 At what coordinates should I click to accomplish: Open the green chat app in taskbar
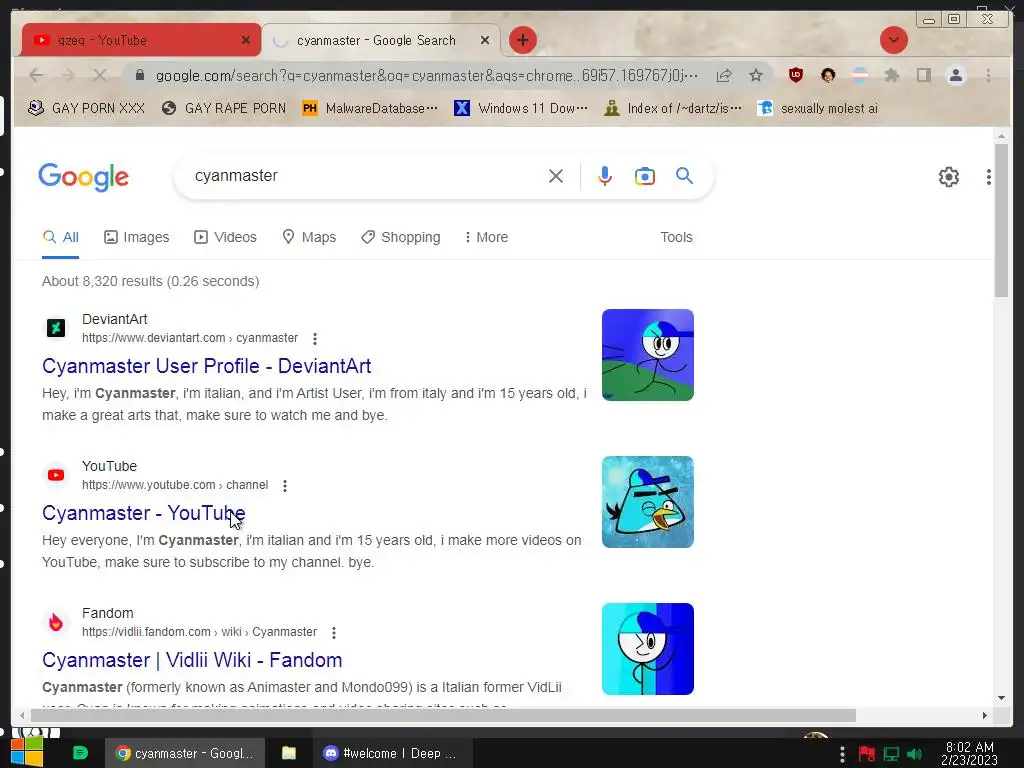click(x=80, y=753)
